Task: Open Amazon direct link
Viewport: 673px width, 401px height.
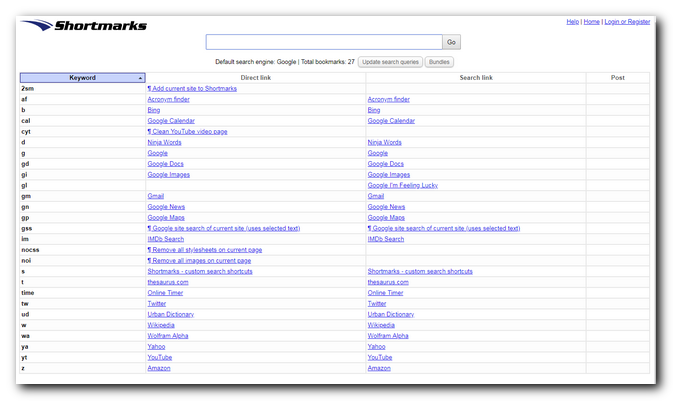Action: pos(159,368)
